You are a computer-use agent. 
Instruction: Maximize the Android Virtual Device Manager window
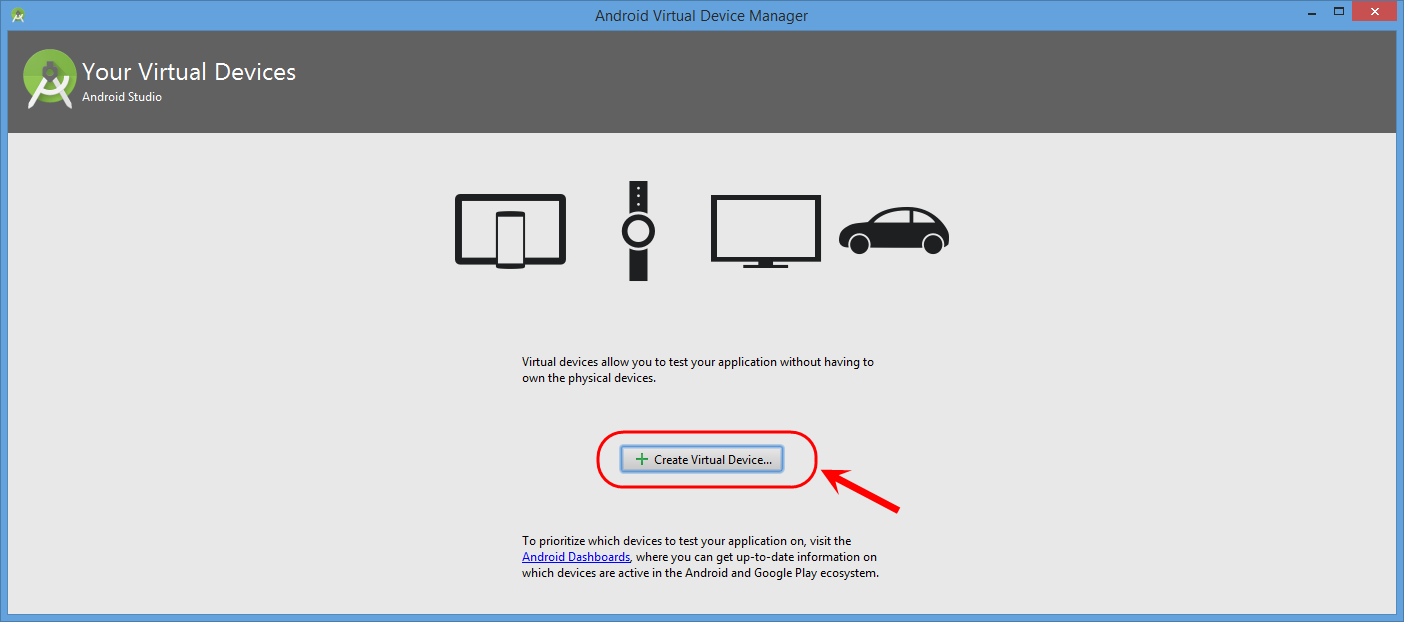point(1338,12)
